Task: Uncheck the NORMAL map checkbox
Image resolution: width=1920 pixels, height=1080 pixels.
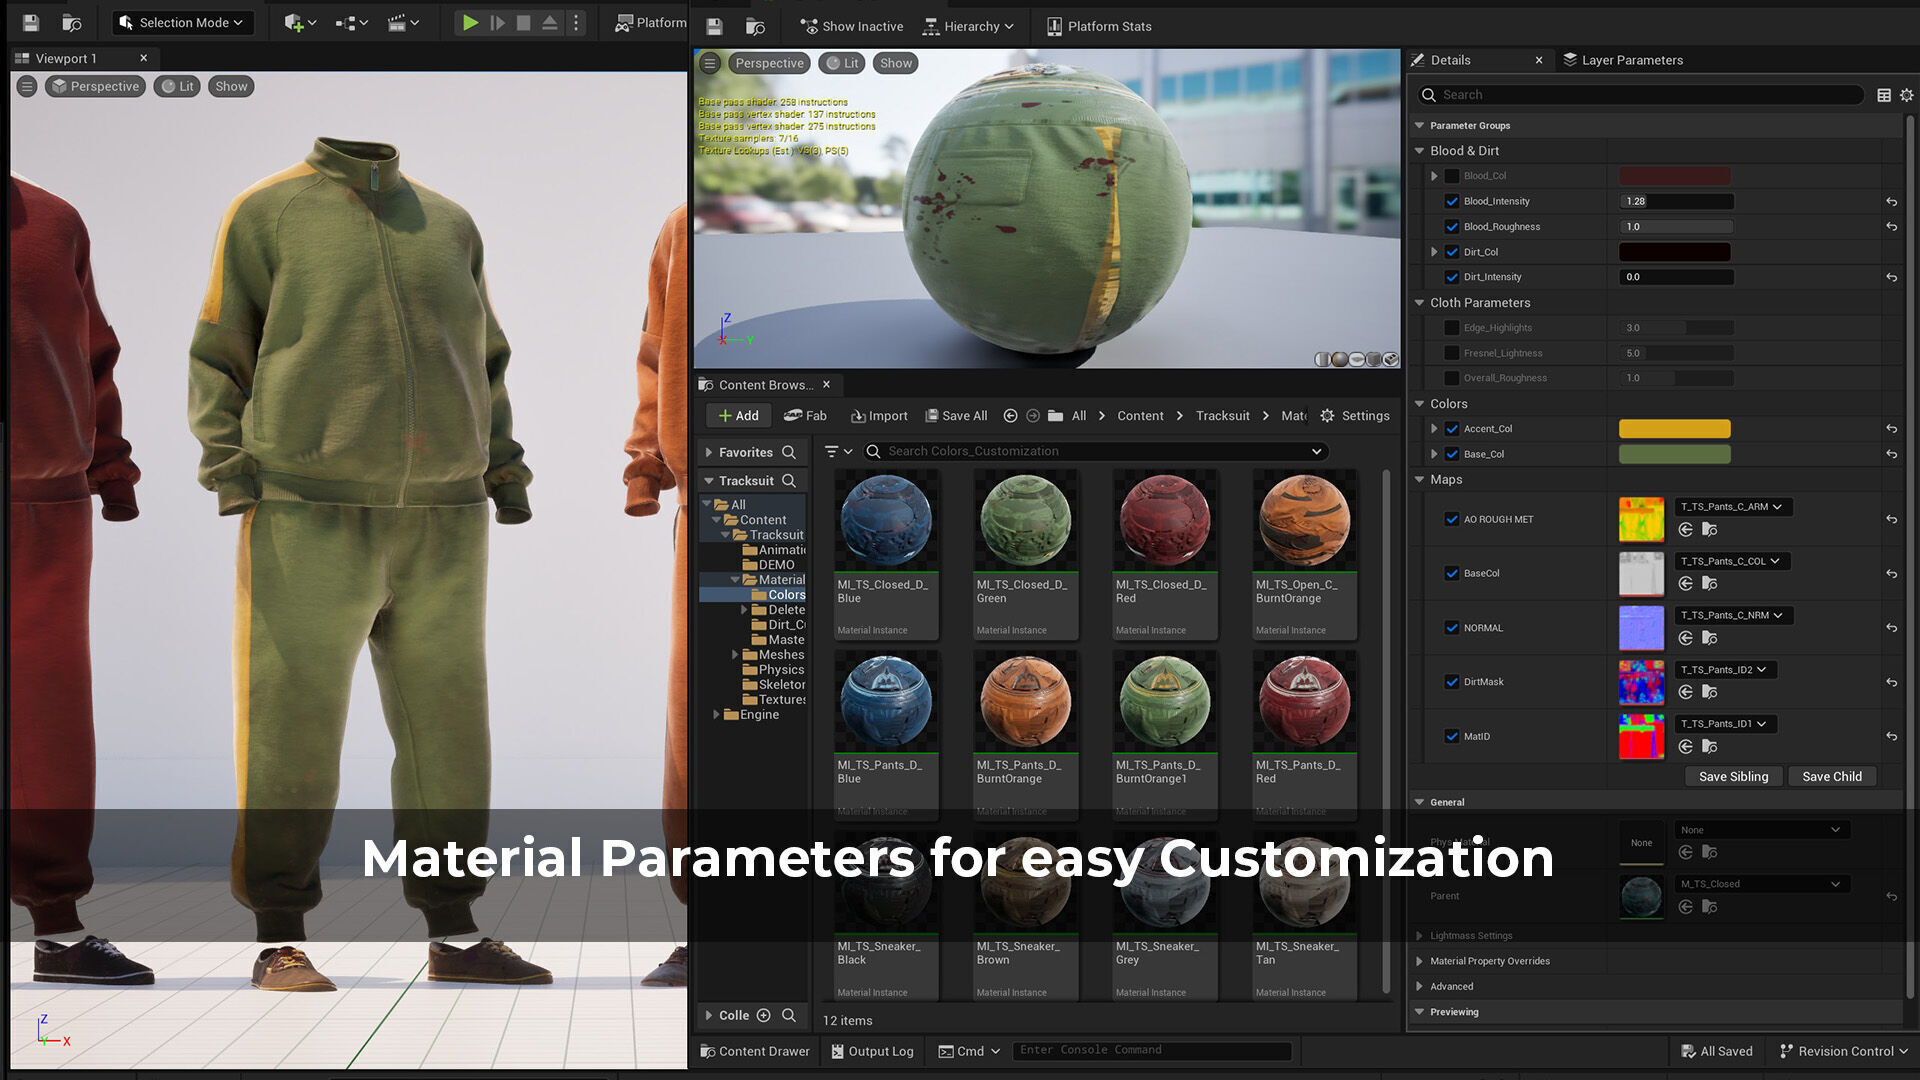Action: (1452, 628)
